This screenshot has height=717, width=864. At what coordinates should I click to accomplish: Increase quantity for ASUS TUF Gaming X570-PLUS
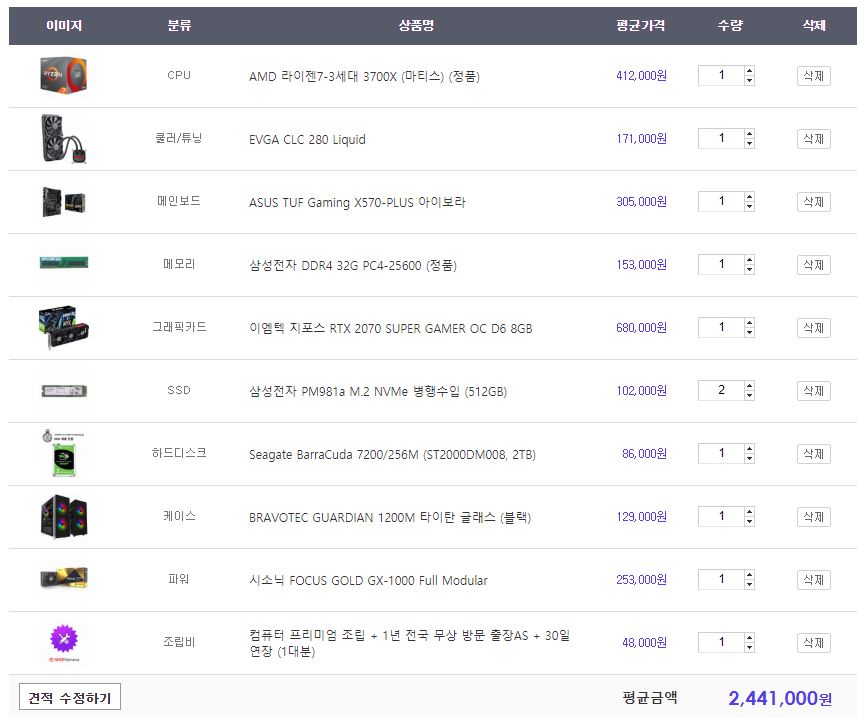(749, 197)
